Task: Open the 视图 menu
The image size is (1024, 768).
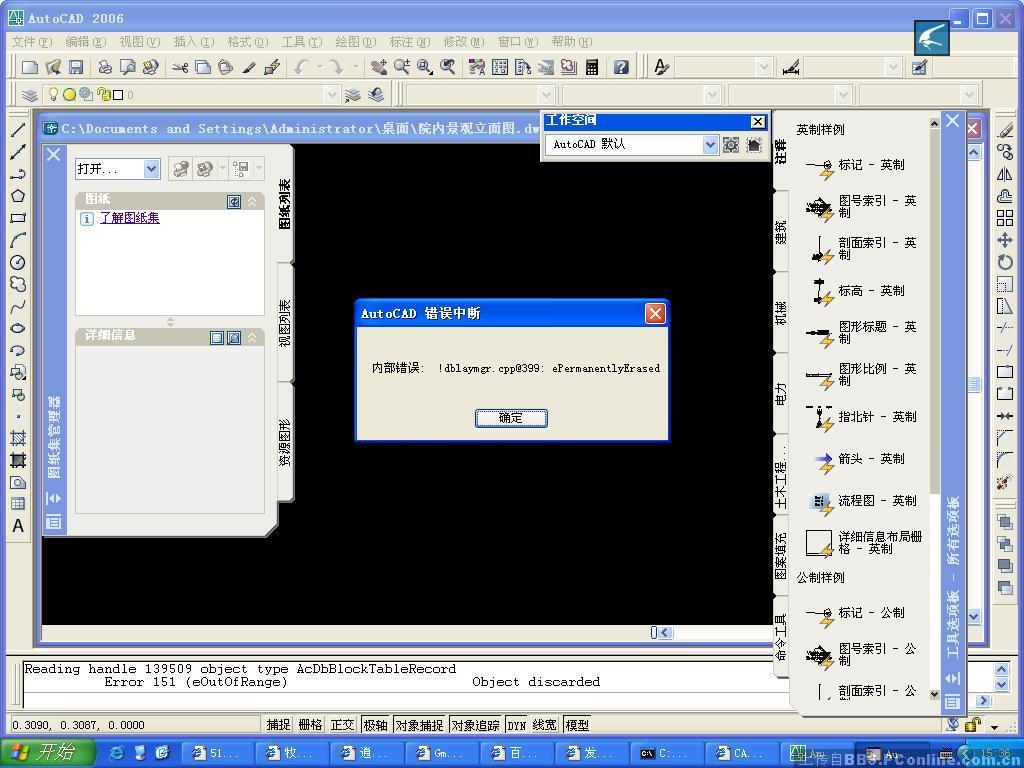Action: [x=139, y=42]
